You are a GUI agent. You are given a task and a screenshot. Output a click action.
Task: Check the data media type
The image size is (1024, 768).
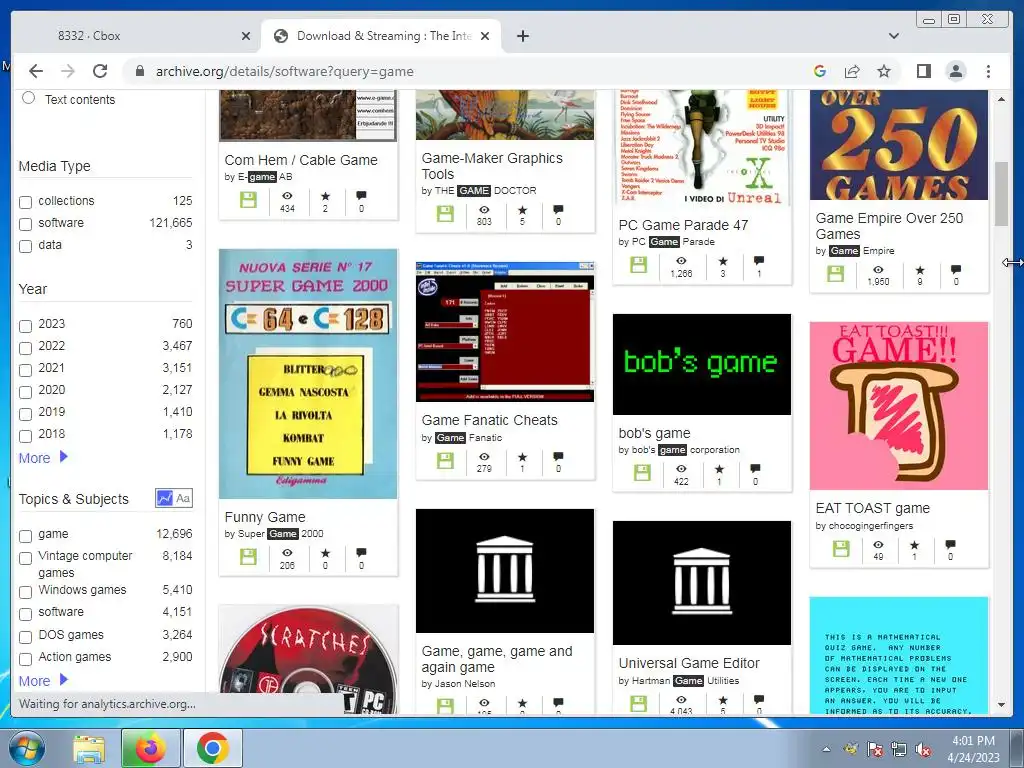point(25,246)
